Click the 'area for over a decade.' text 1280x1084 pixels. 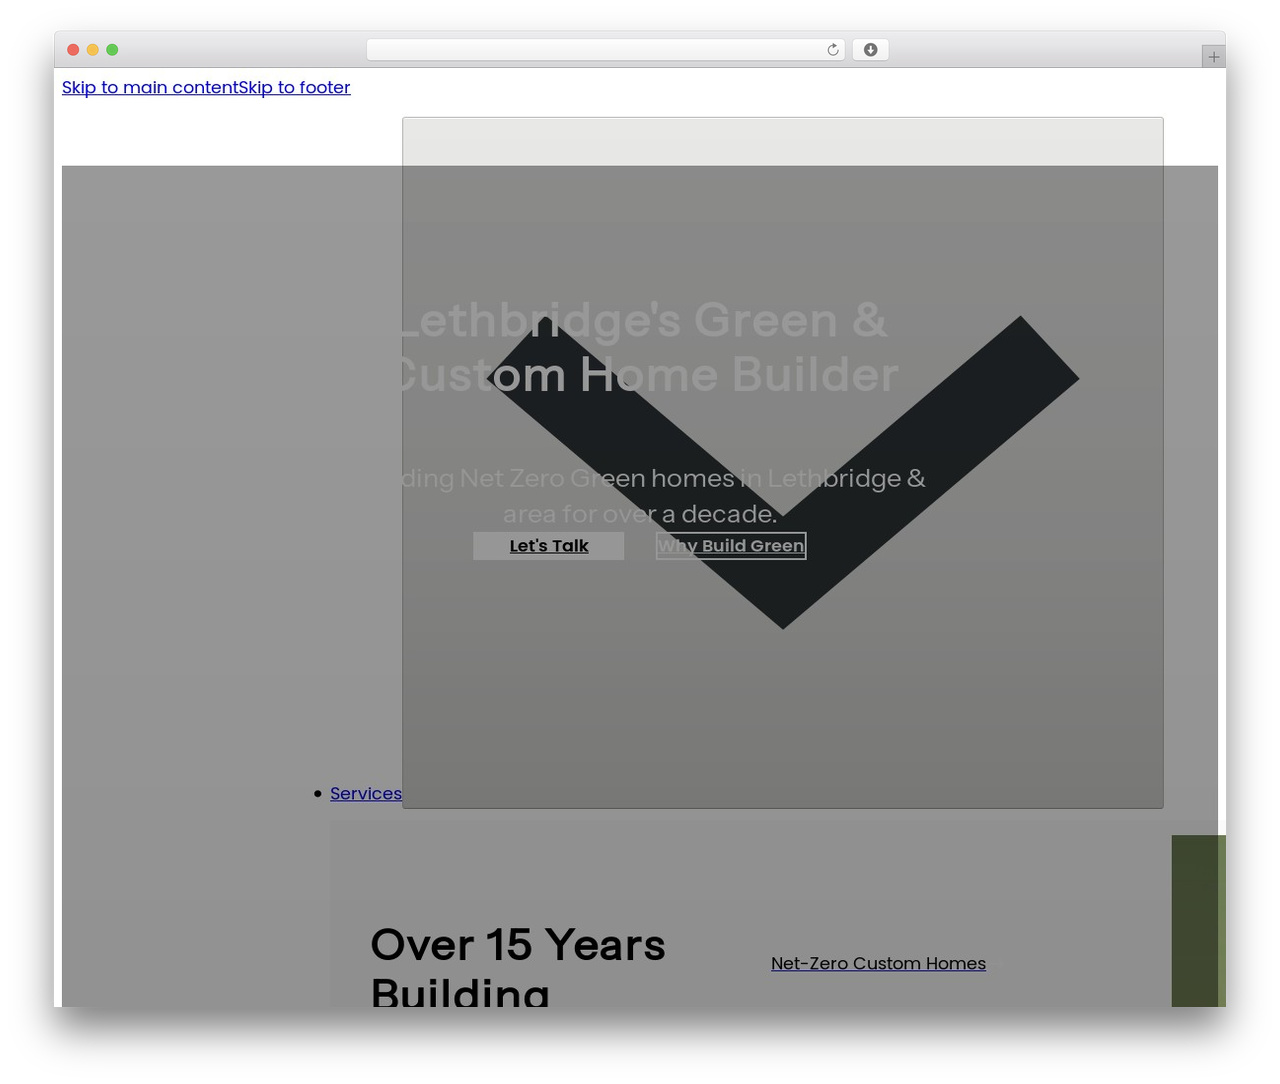[640, 514]
